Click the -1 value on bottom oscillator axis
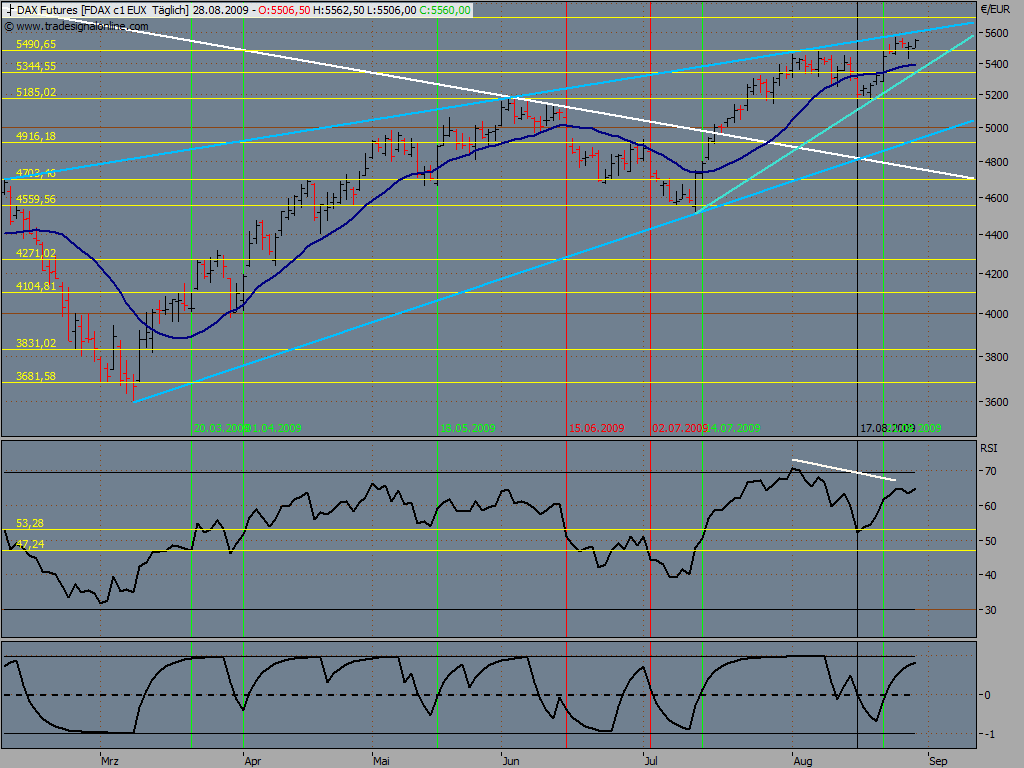The image size is (1024, 768). point(990,735)
